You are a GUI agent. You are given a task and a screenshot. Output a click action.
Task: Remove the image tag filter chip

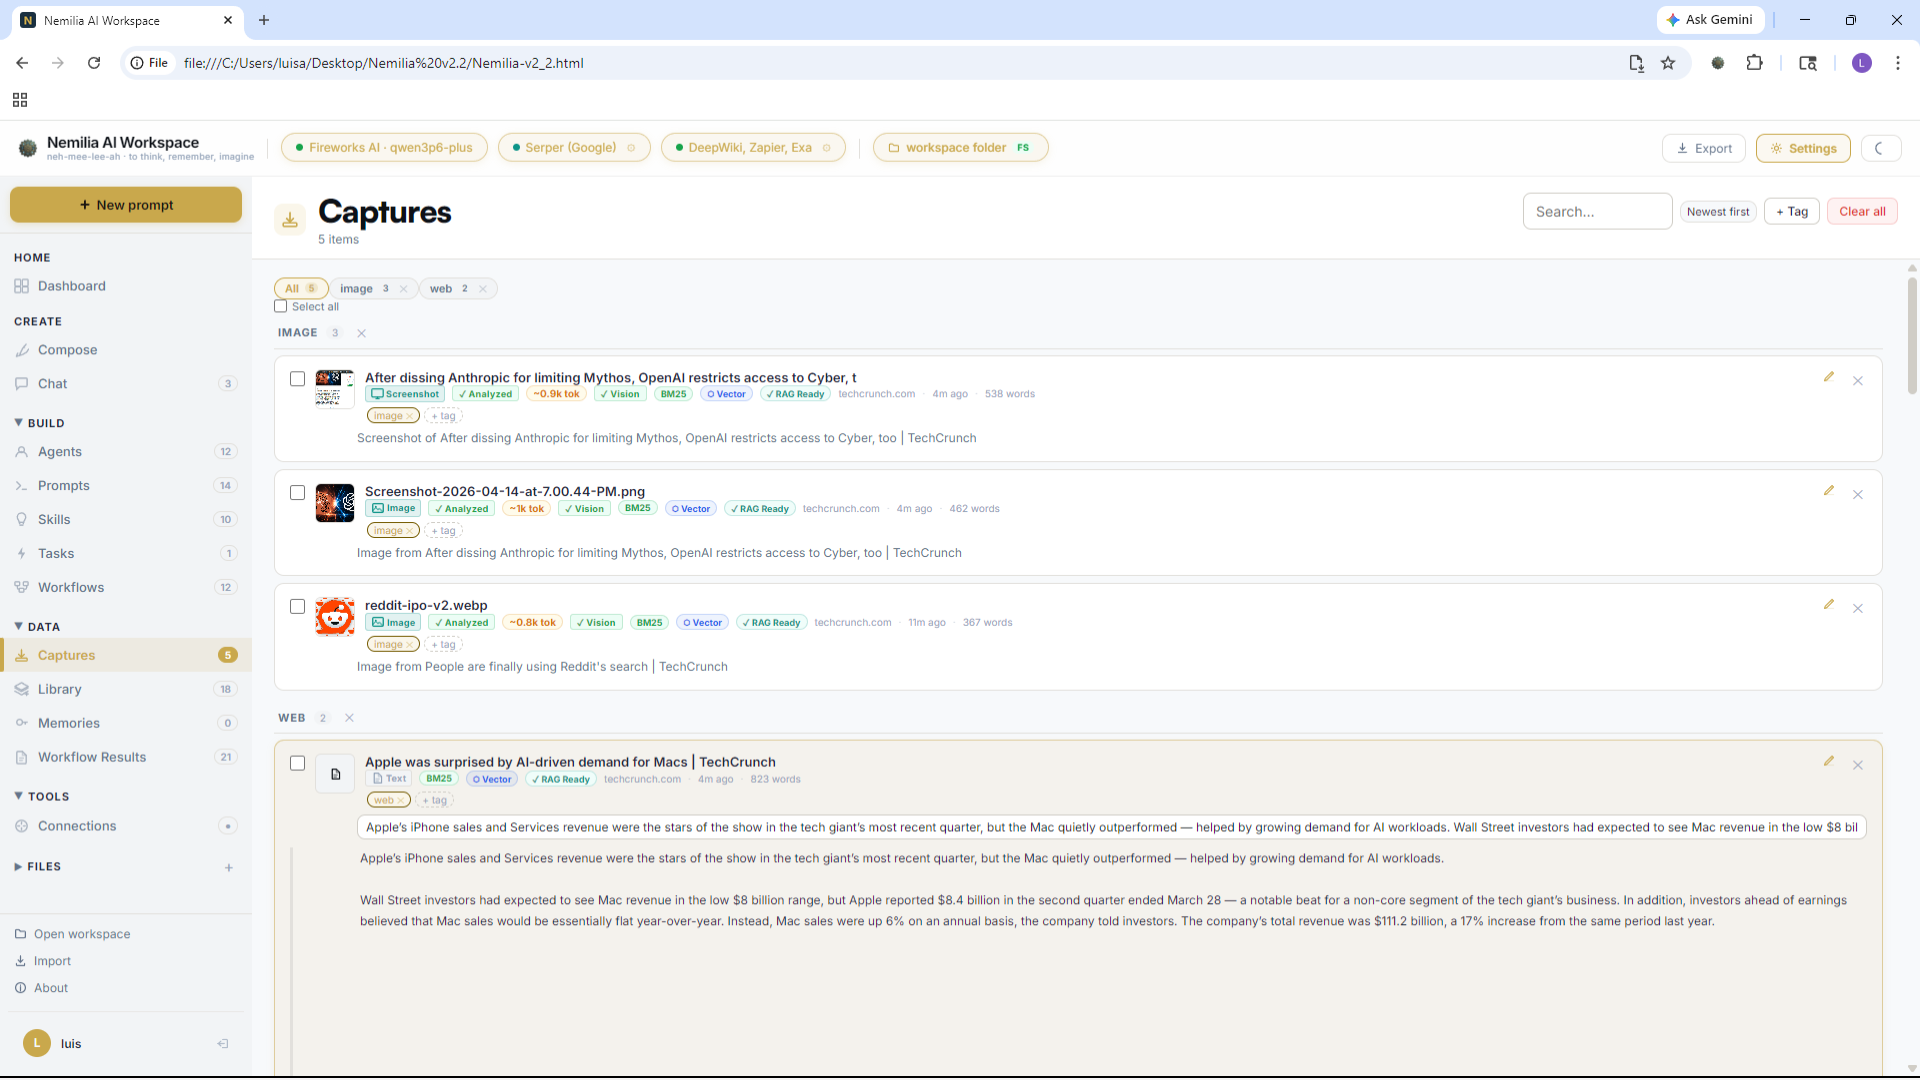click(x=404, y=289)
